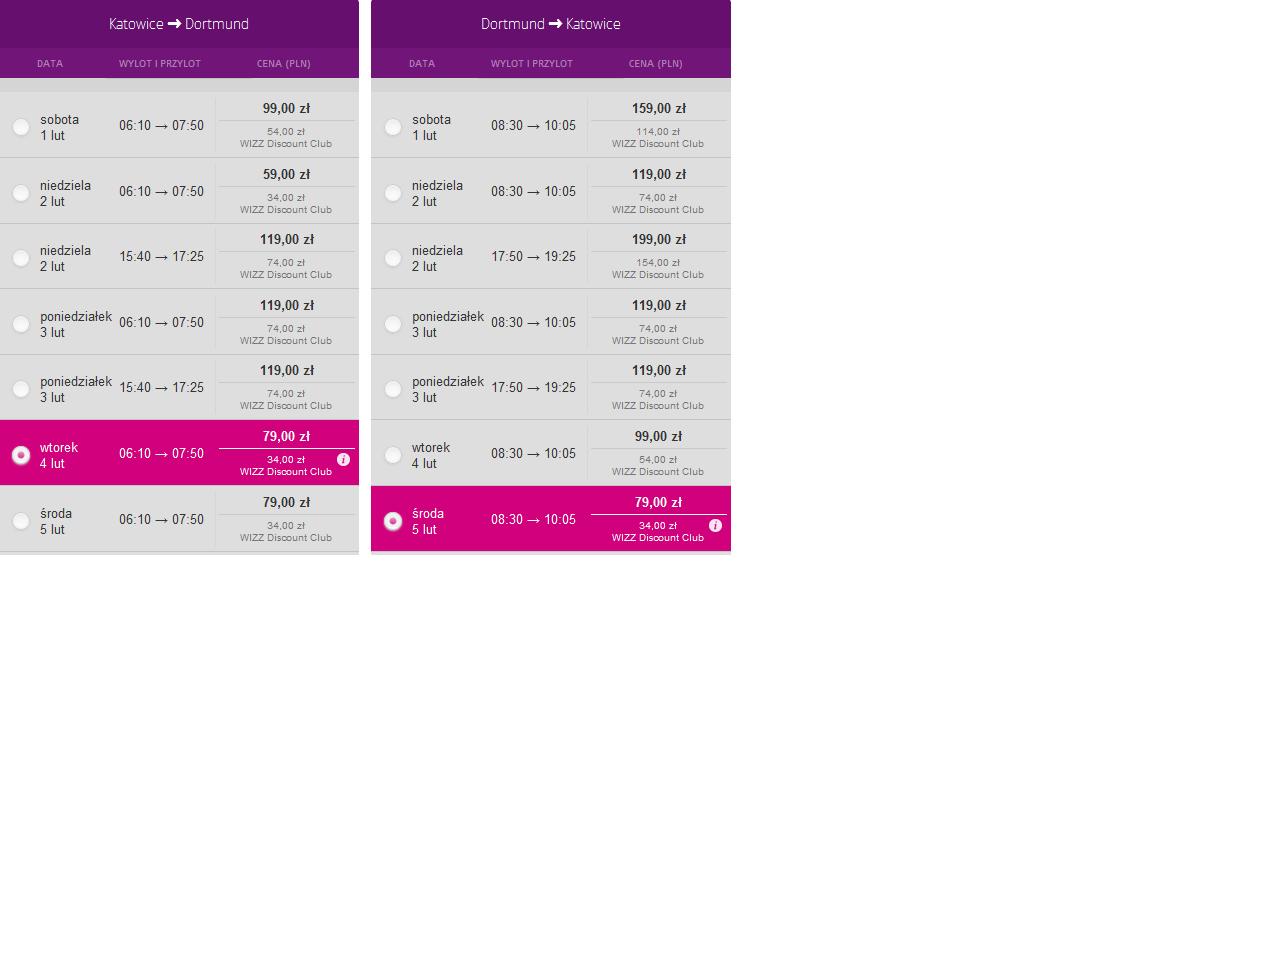The width and height of the screenshot is (1277, 958).
Task: Click the 159,00 zł price for Dortmund–Katowice sobota
Action: click(659, 108)
